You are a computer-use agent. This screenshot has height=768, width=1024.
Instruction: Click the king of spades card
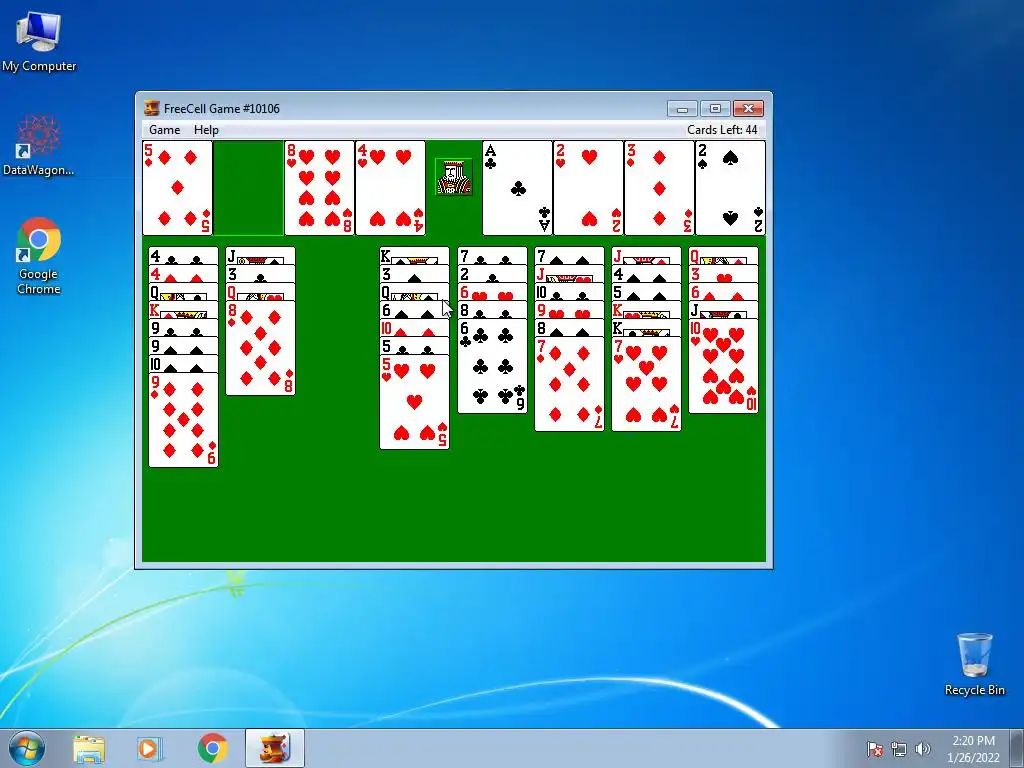pos(415,255)
